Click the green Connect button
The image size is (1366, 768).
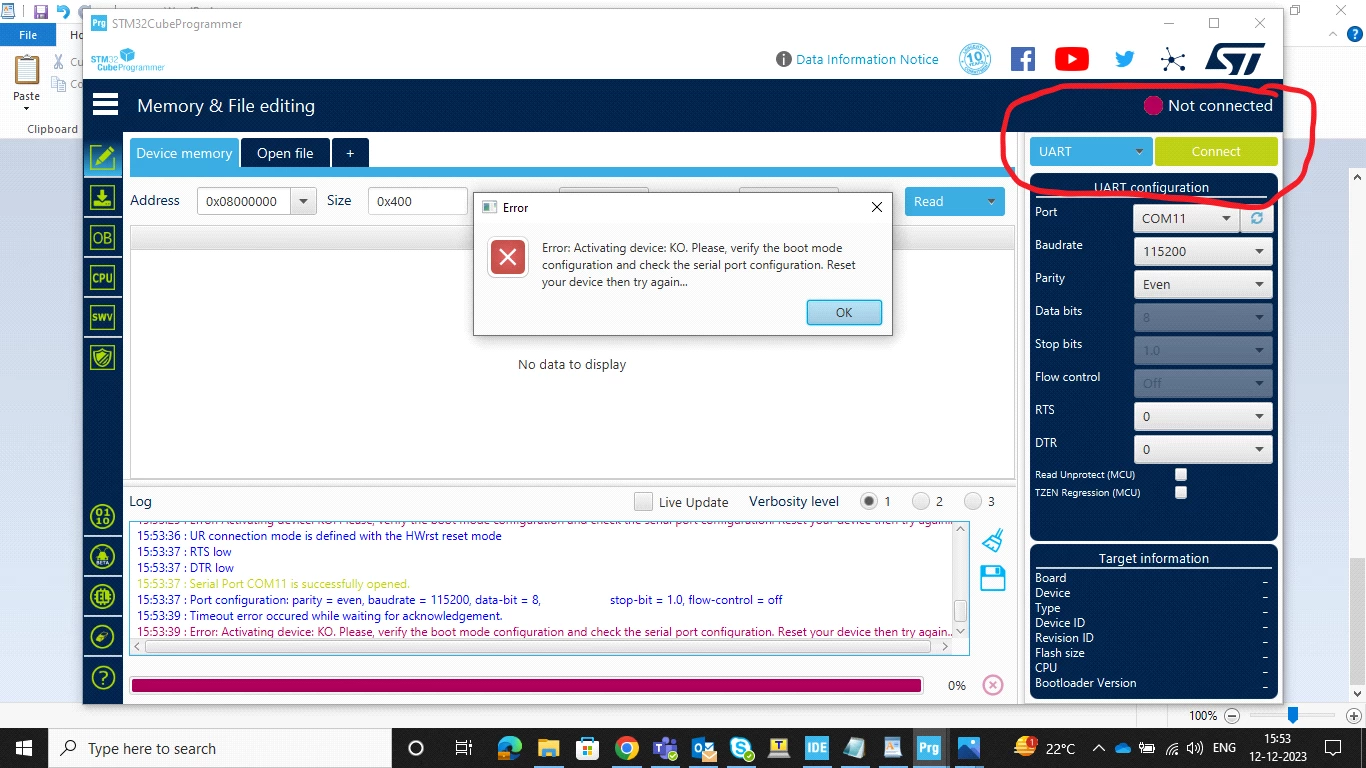[1216, 152]
